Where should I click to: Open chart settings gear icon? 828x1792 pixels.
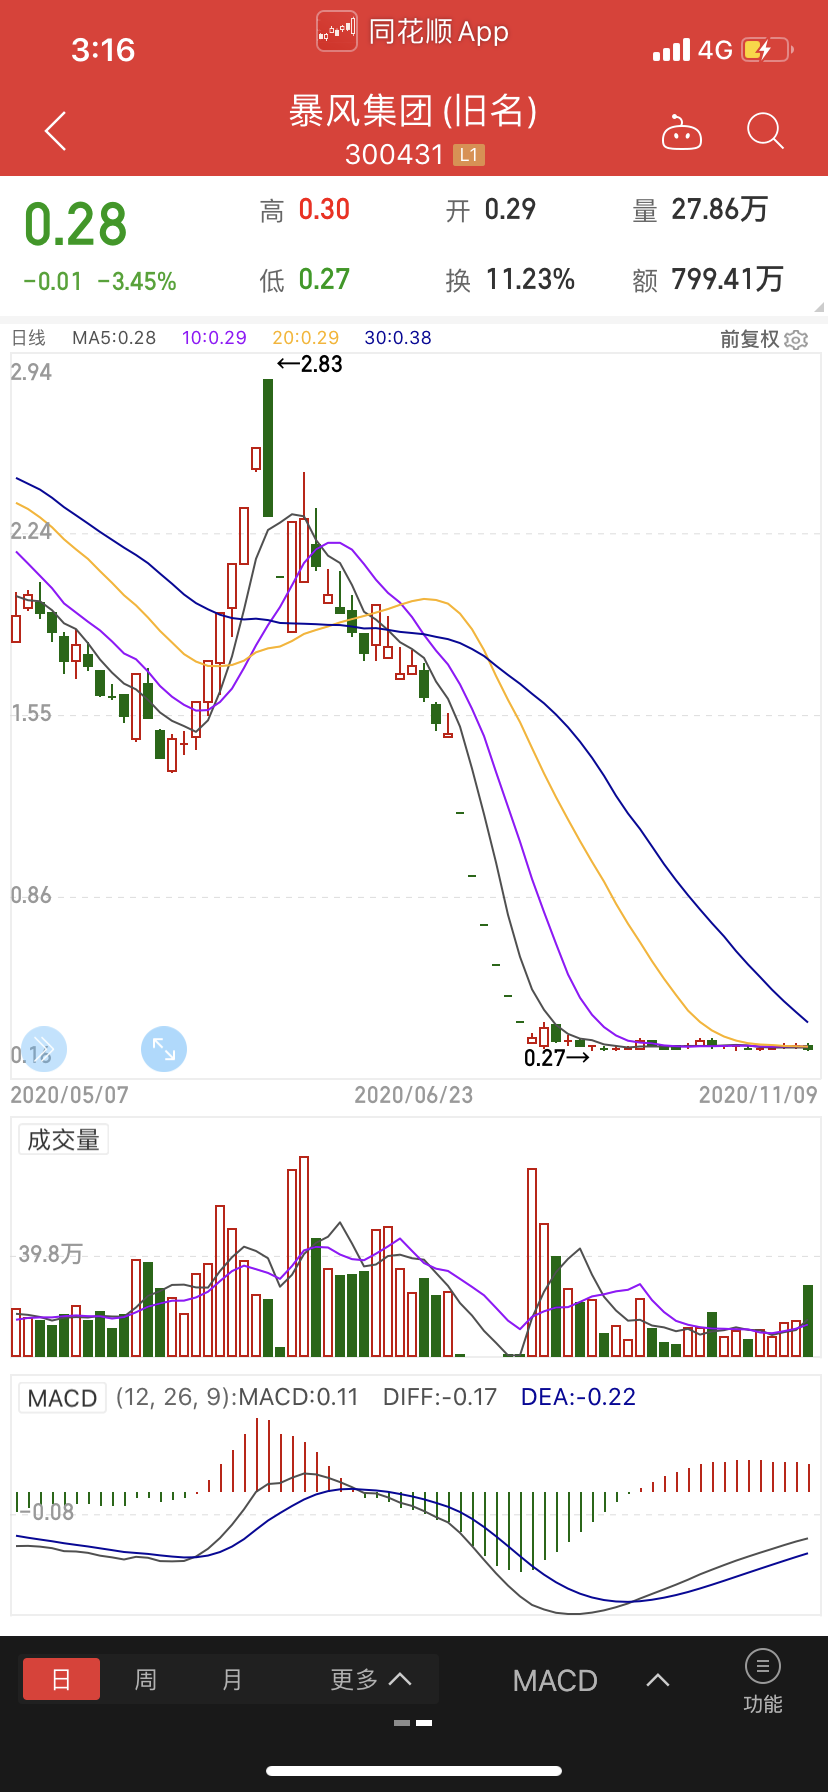click(x=796, y=340)
